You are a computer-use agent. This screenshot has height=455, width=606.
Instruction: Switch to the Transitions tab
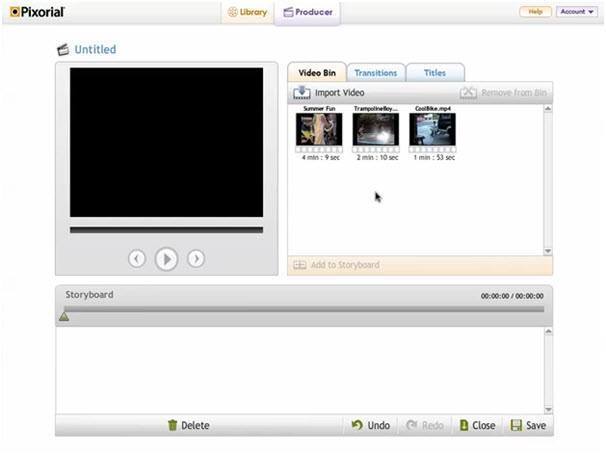point(377,73)
